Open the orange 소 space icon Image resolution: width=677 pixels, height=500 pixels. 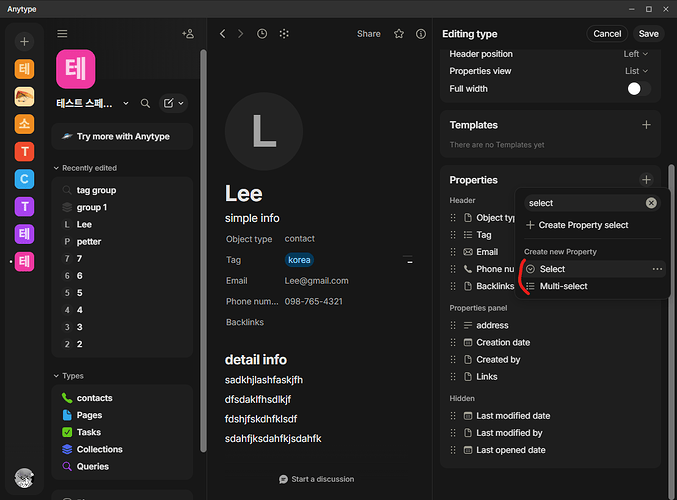pyautogui.click(x=24, y=124)
